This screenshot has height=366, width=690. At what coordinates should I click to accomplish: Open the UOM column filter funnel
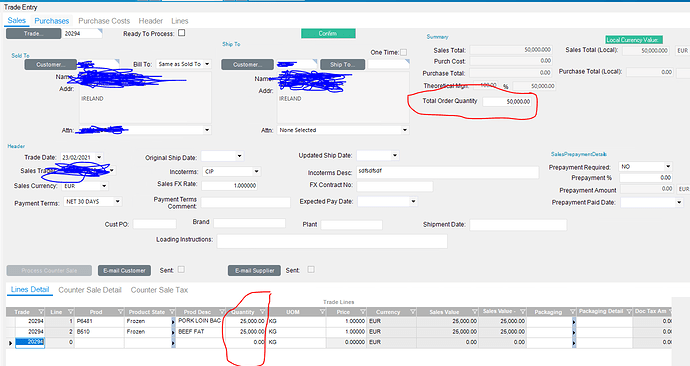(323, 312)
